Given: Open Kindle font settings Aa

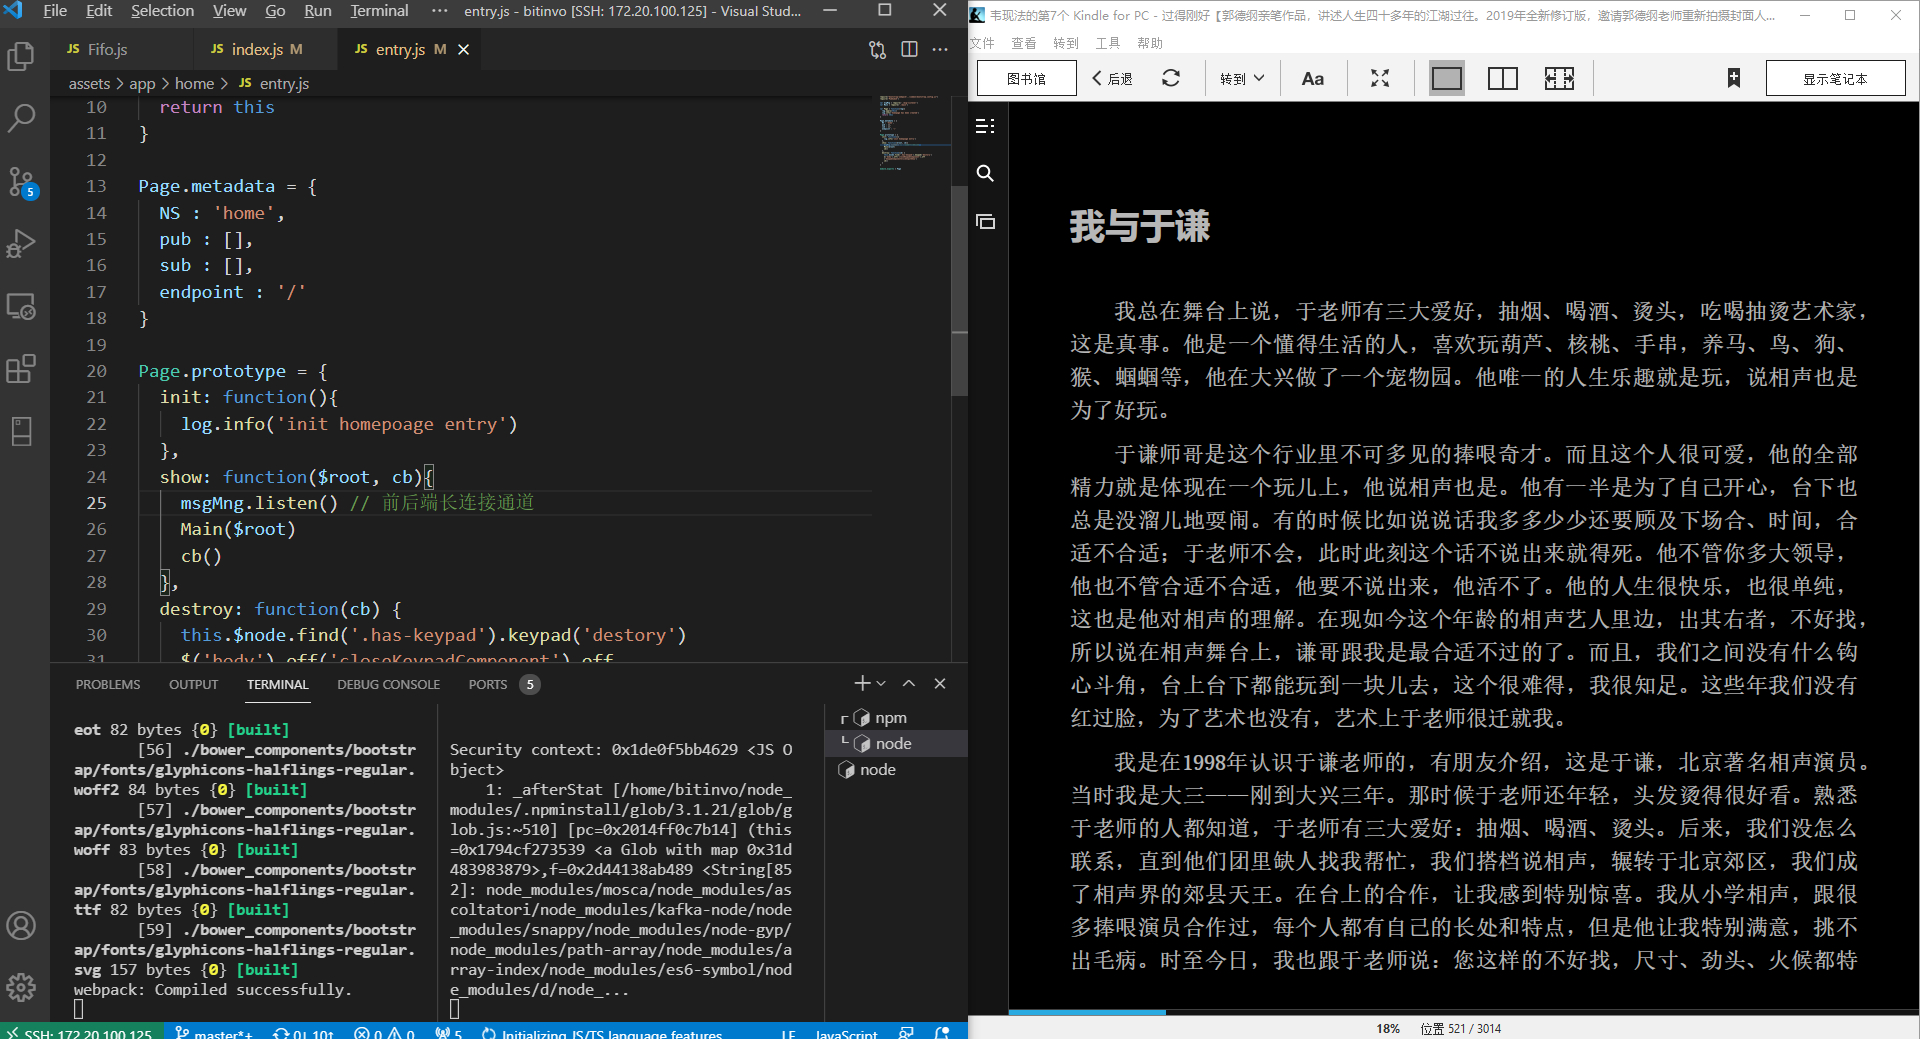Looking at the screenshot, I should tap(1313, 78).
